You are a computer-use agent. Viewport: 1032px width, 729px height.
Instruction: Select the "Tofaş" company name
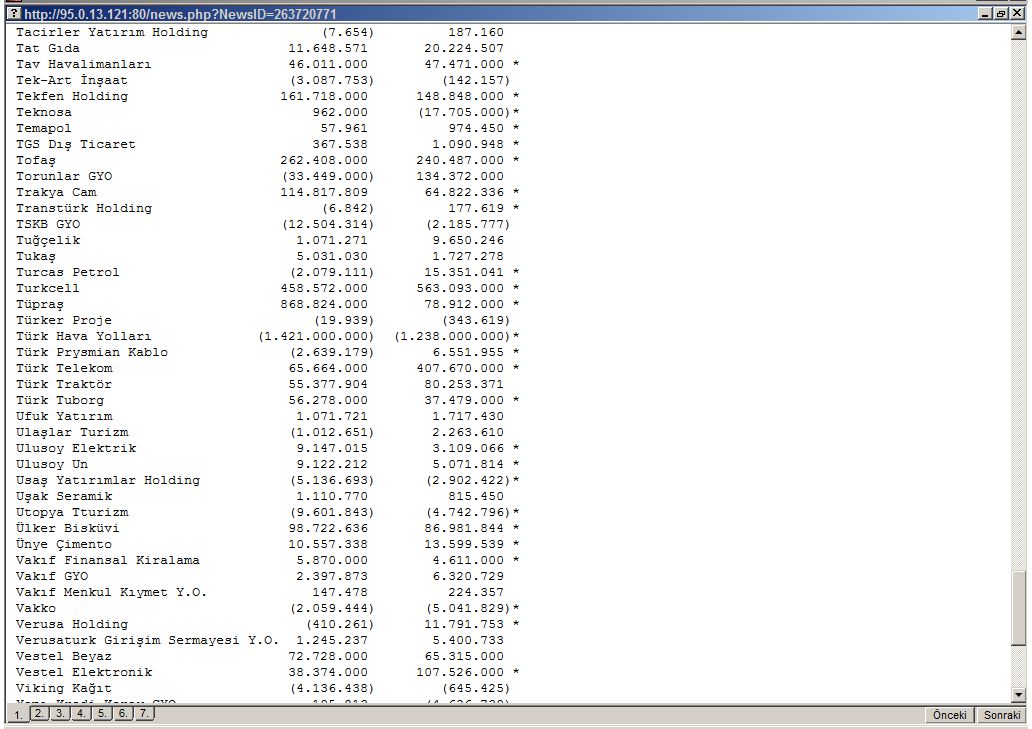[x=36, y=161]
